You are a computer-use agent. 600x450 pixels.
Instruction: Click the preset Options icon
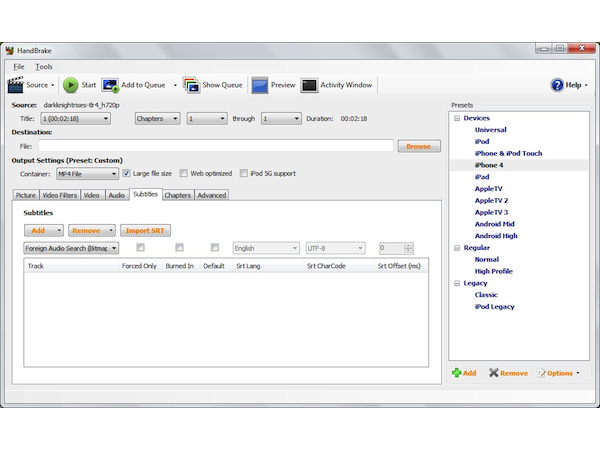pos(541,373)
